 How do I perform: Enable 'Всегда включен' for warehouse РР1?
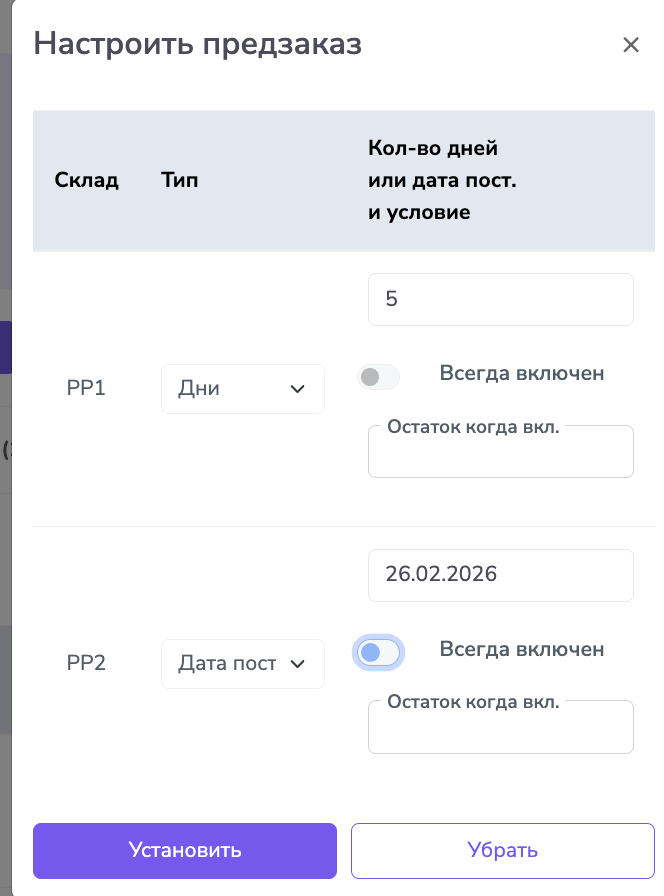(x=378, y=377)
